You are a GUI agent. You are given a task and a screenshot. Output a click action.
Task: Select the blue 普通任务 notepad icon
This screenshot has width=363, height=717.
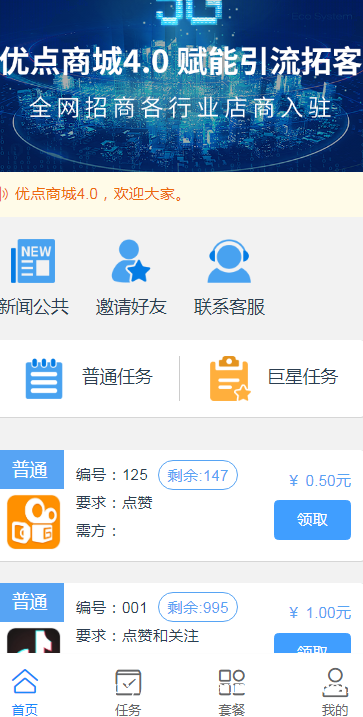44,379
